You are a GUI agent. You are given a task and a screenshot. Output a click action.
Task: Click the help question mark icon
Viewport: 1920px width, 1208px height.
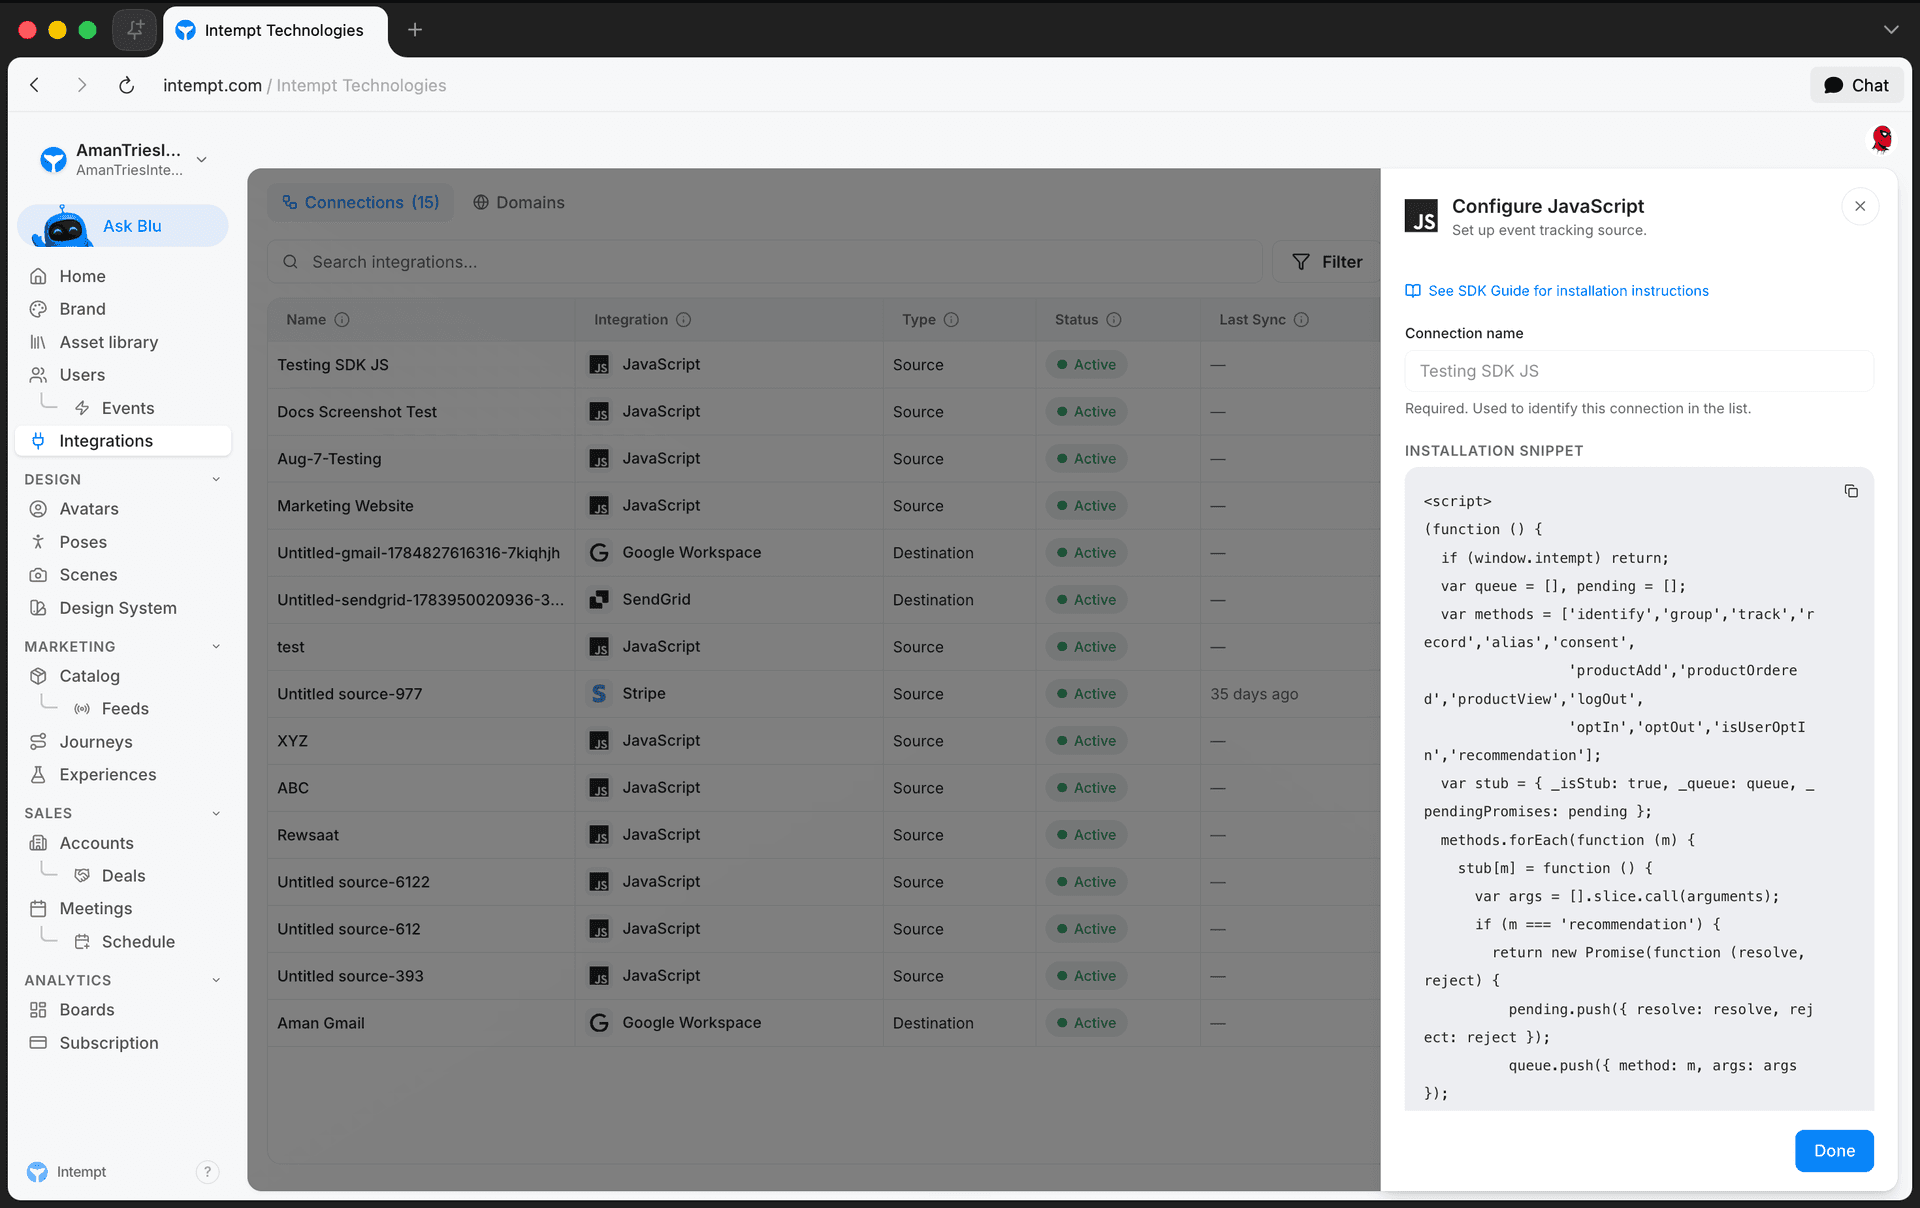click(x=207, y=1172)
